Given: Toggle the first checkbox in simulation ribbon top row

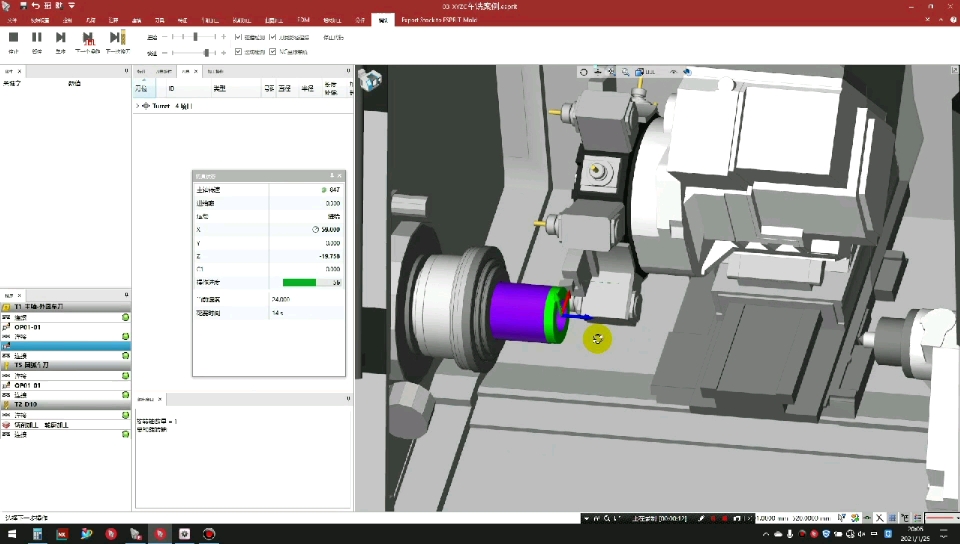Looking at the screenshot, I should pos(239,37).
